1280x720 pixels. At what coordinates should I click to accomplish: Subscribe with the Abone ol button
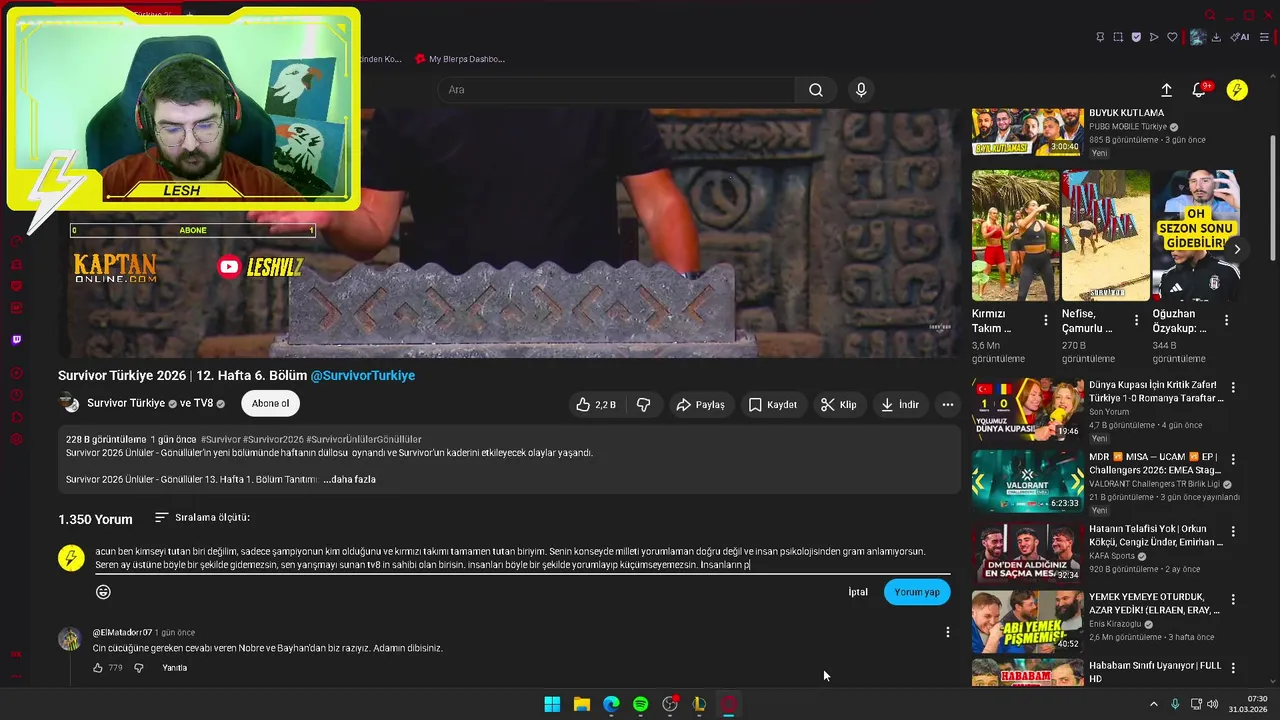click(271, 404)
